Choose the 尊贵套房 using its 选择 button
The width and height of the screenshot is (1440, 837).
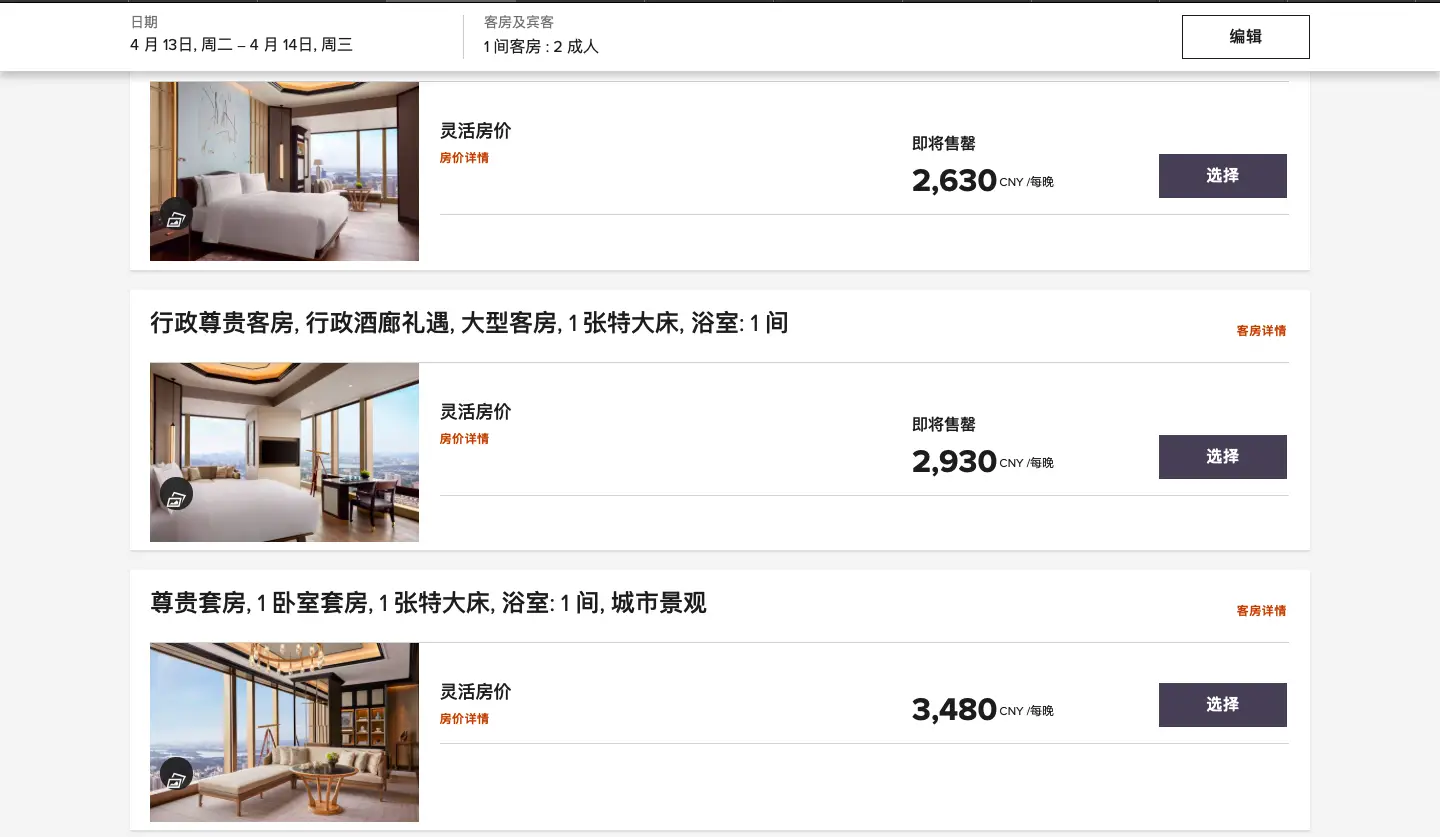coord(1222,705)
